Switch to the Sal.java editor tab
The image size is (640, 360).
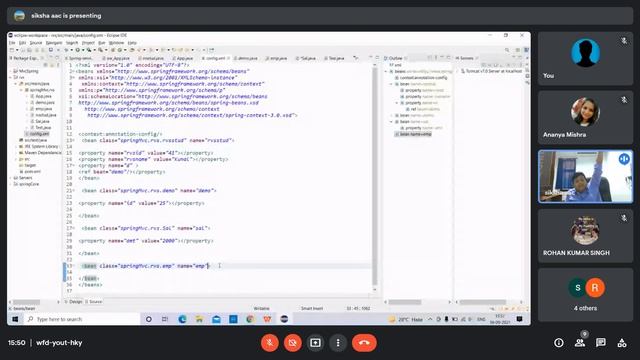pyautogui.click(x=306, y=58)
